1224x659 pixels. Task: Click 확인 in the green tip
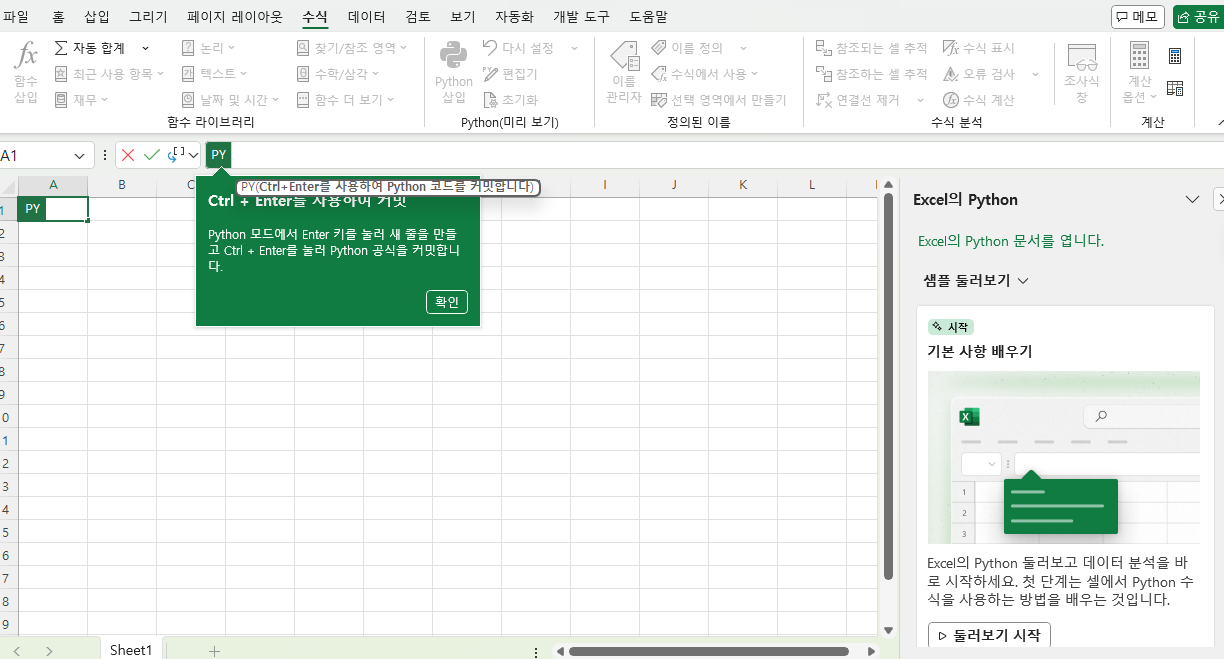click(446, 302)
